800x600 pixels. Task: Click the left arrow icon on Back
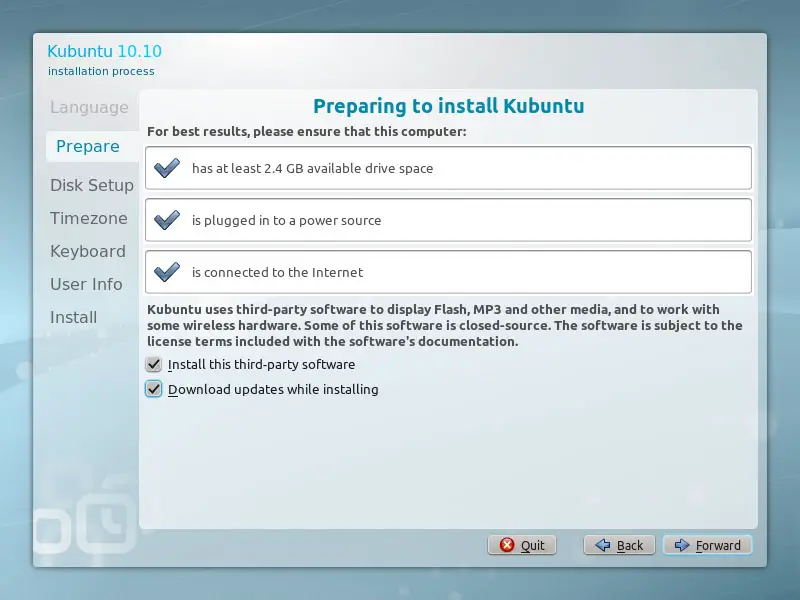click(603, 545)
